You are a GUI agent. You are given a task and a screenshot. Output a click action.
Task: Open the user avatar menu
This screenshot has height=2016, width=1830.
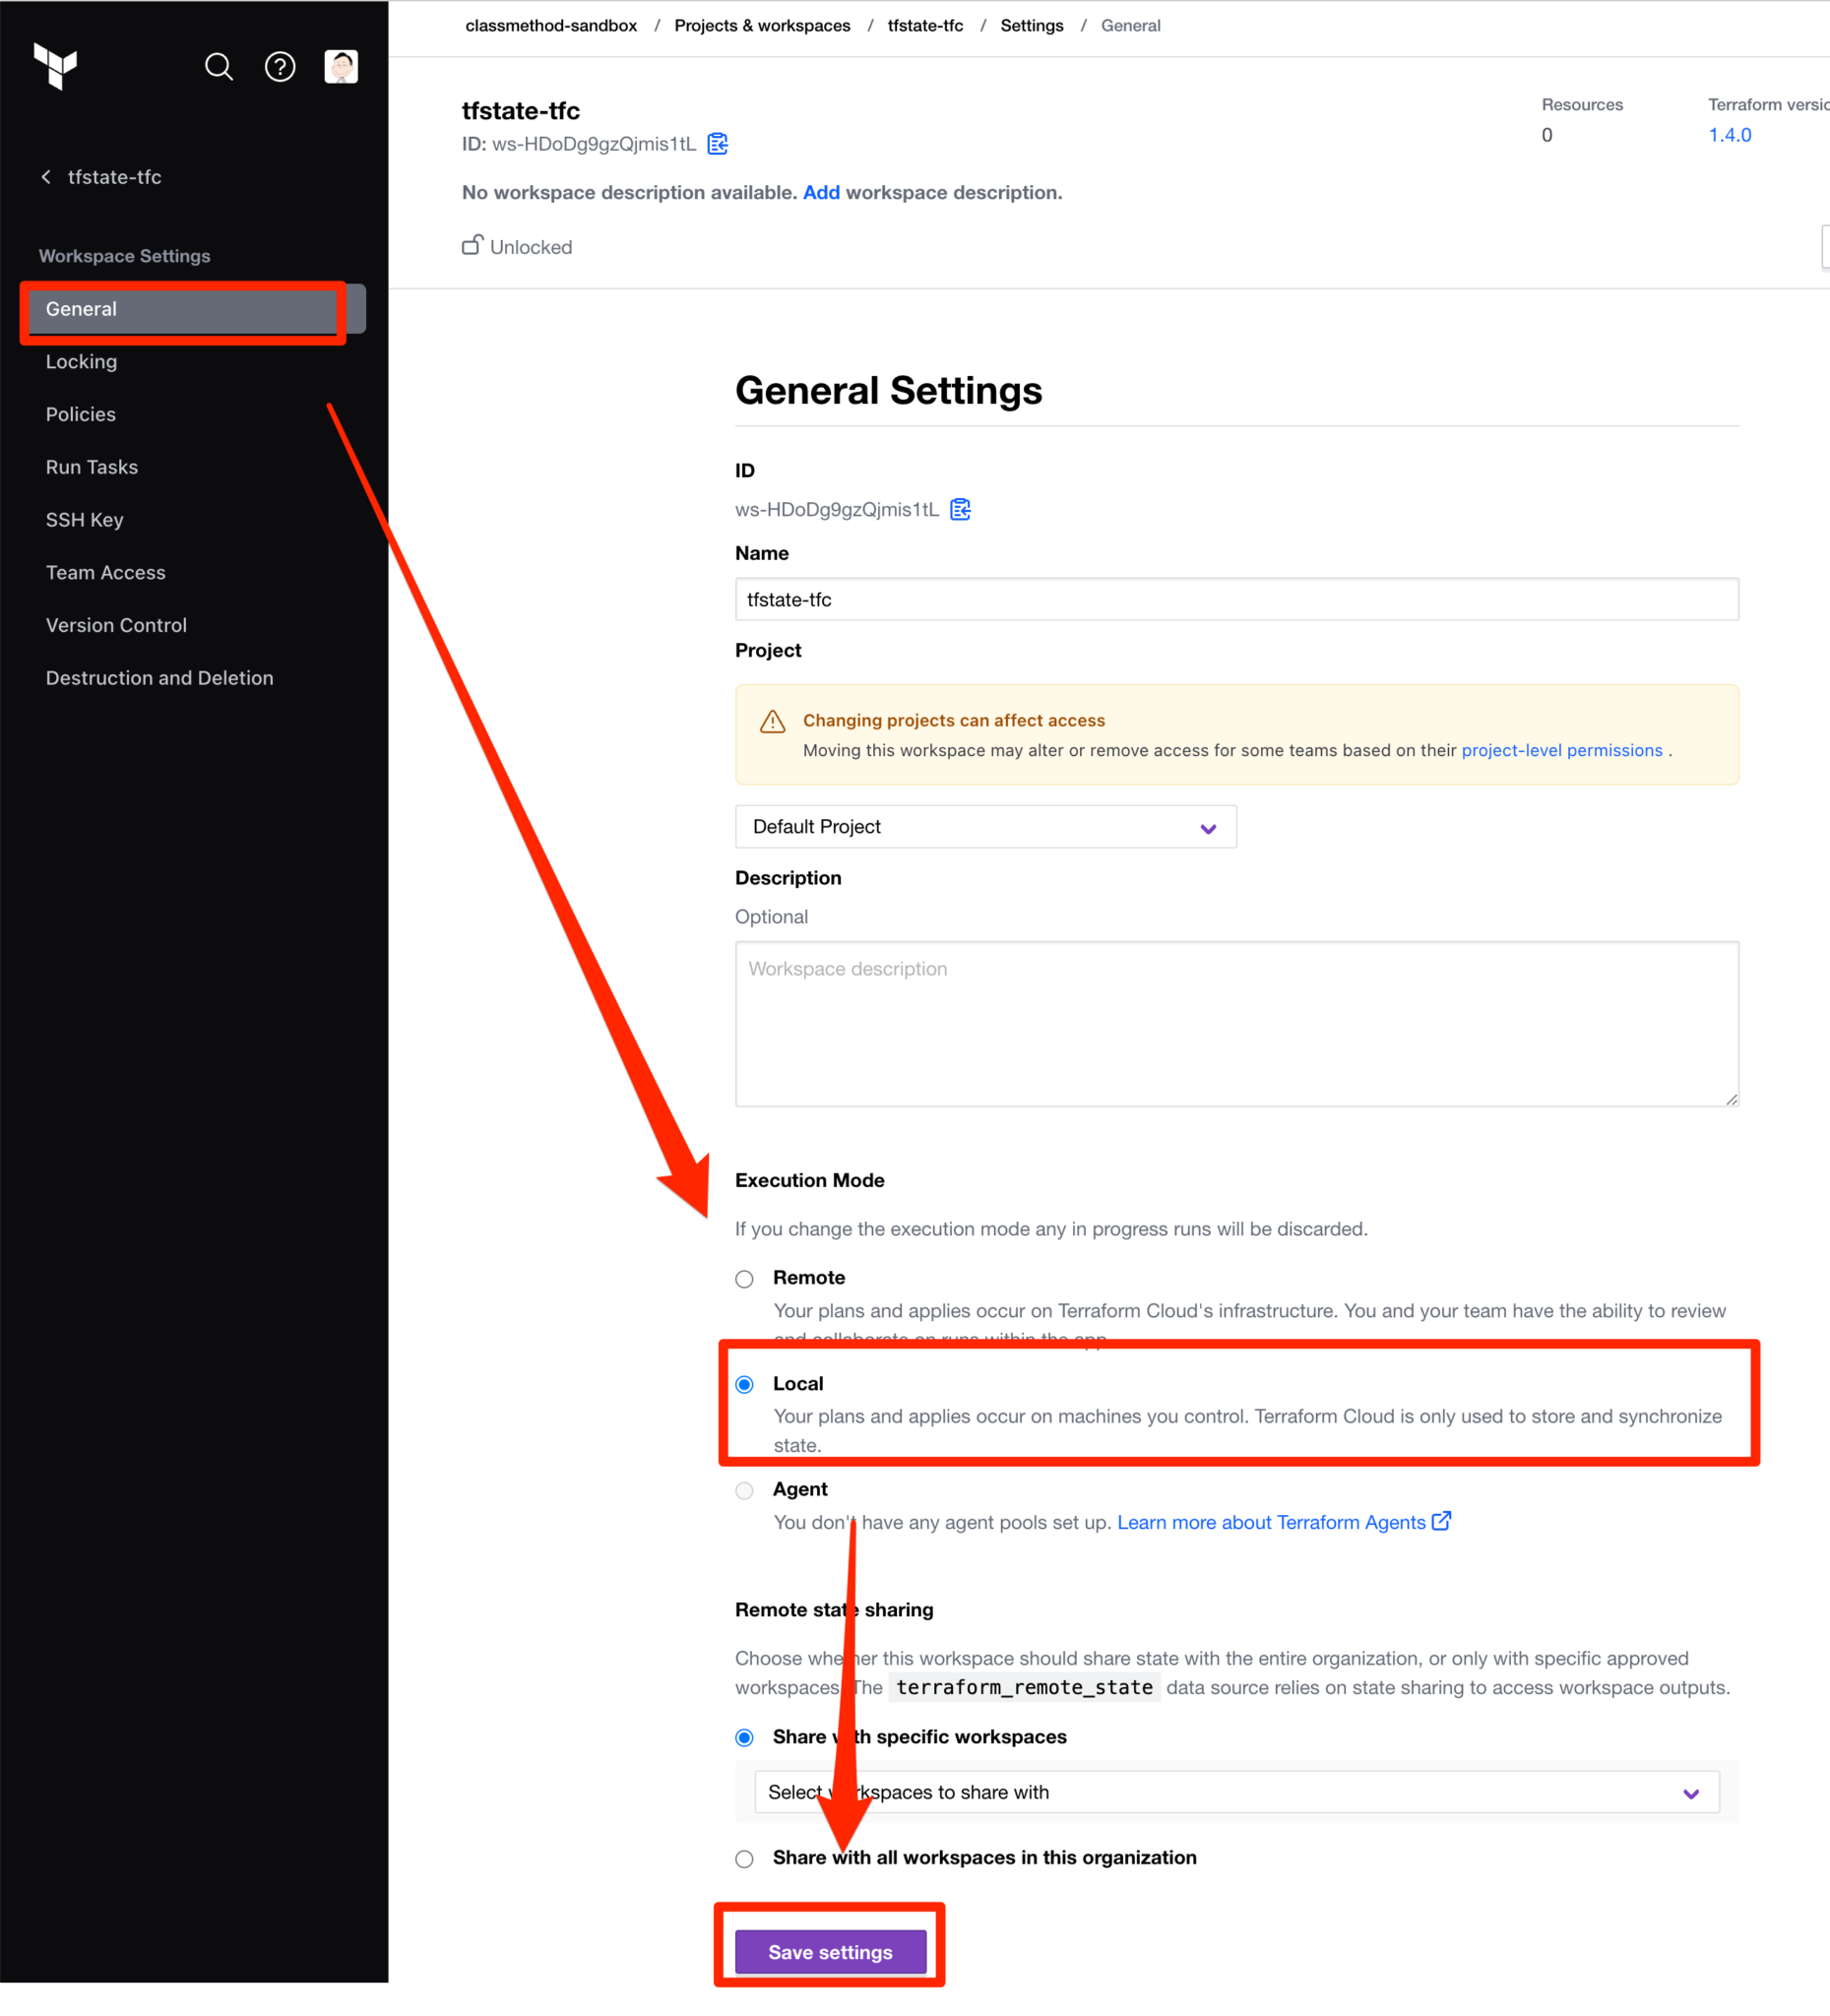click(x=341, y=67)
